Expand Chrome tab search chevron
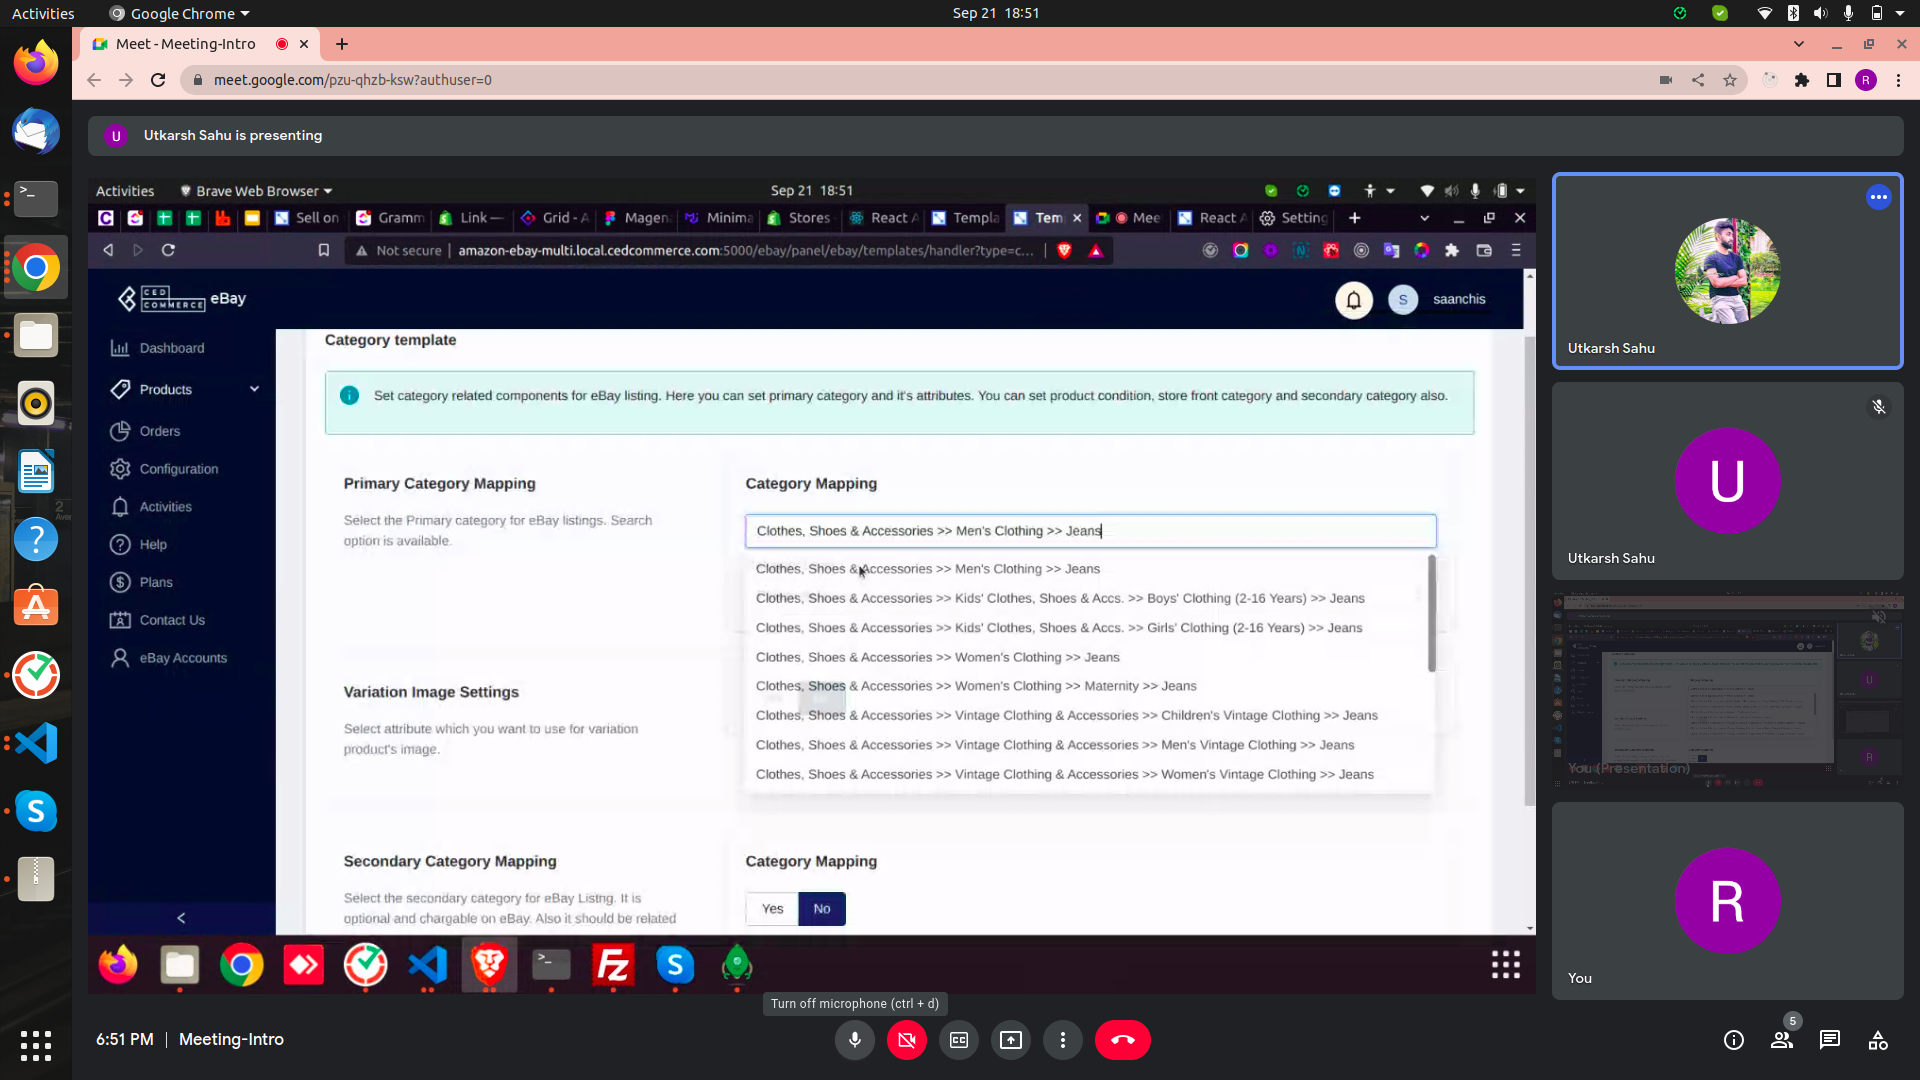This screenshot has height=1080, width=1920. [1798, 44]
